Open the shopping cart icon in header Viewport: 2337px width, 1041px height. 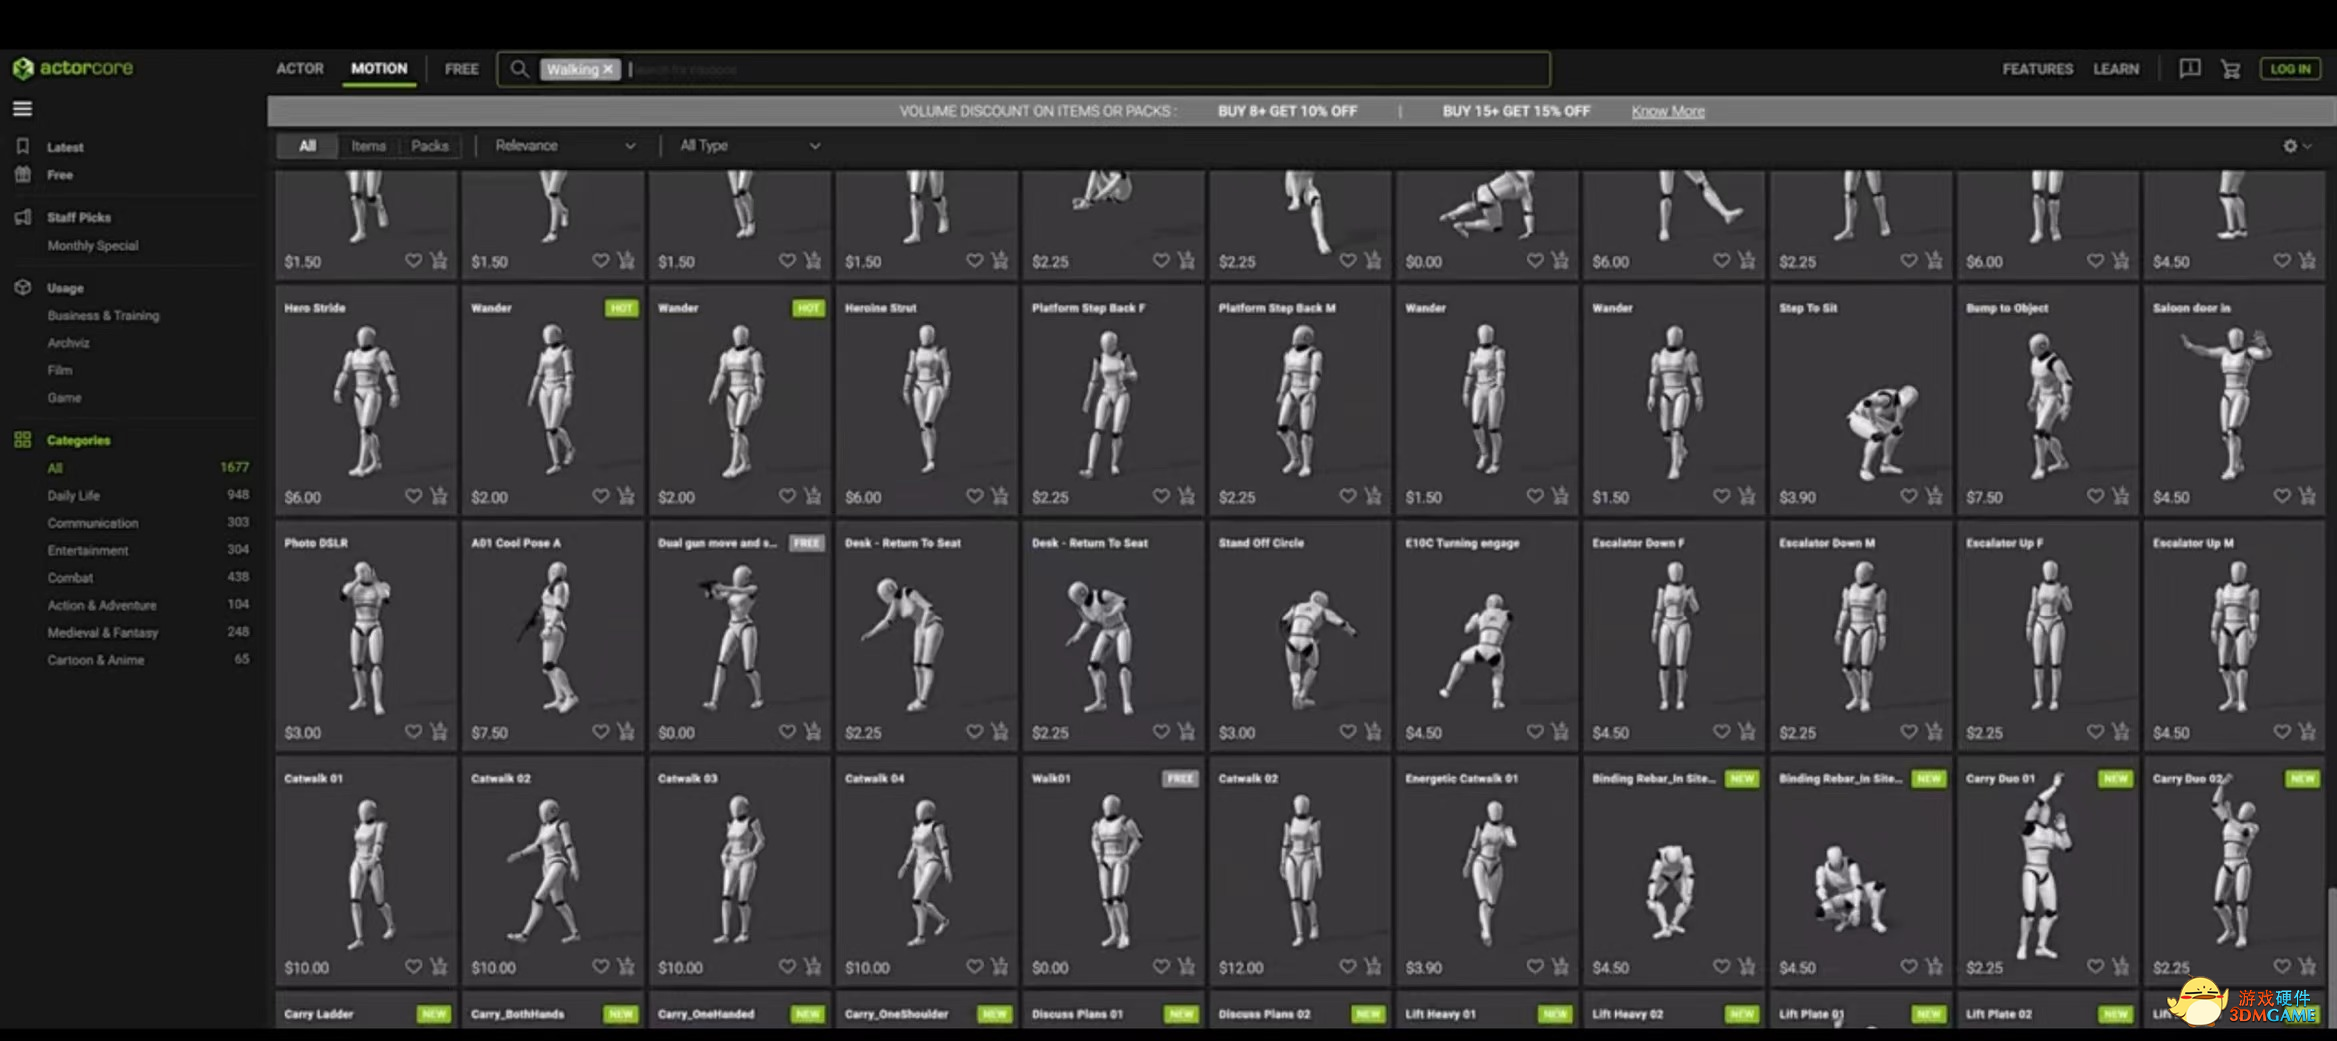coord(2231,69)
